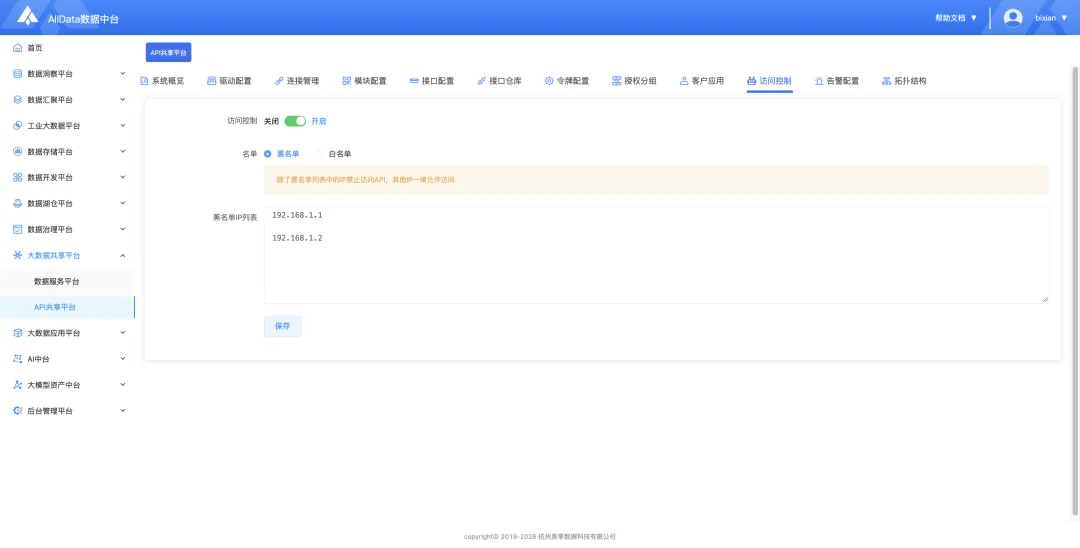Click the 接口配置 tab icon

pyautogui.click(x=414, y=81)
